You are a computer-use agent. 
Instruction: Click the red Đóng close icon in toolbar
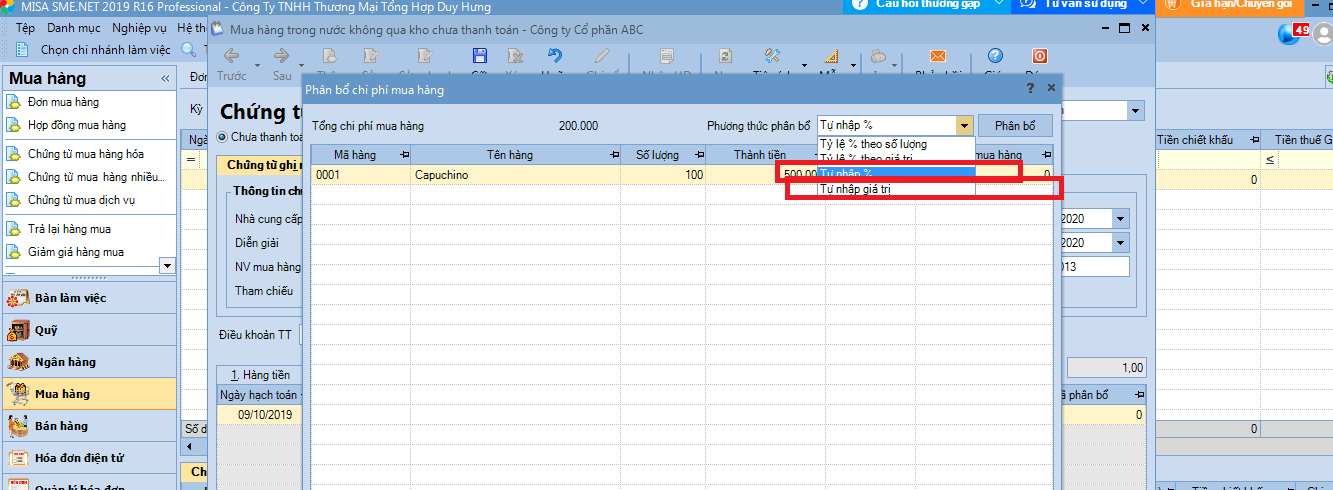[1039, 56]
